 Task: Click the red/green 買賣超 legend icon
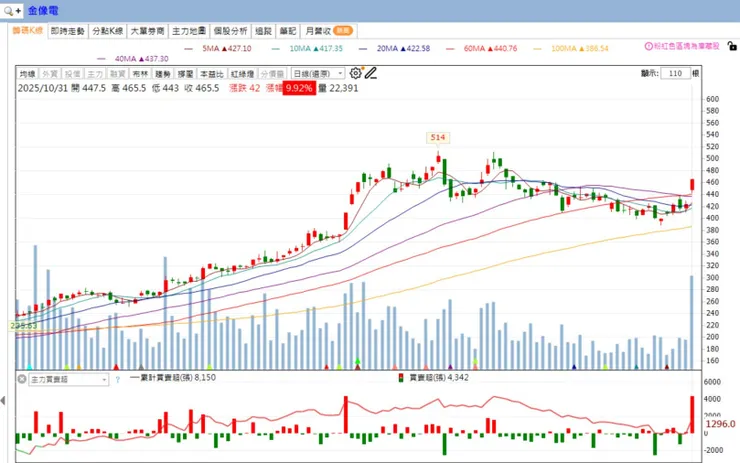click(401, 378)
